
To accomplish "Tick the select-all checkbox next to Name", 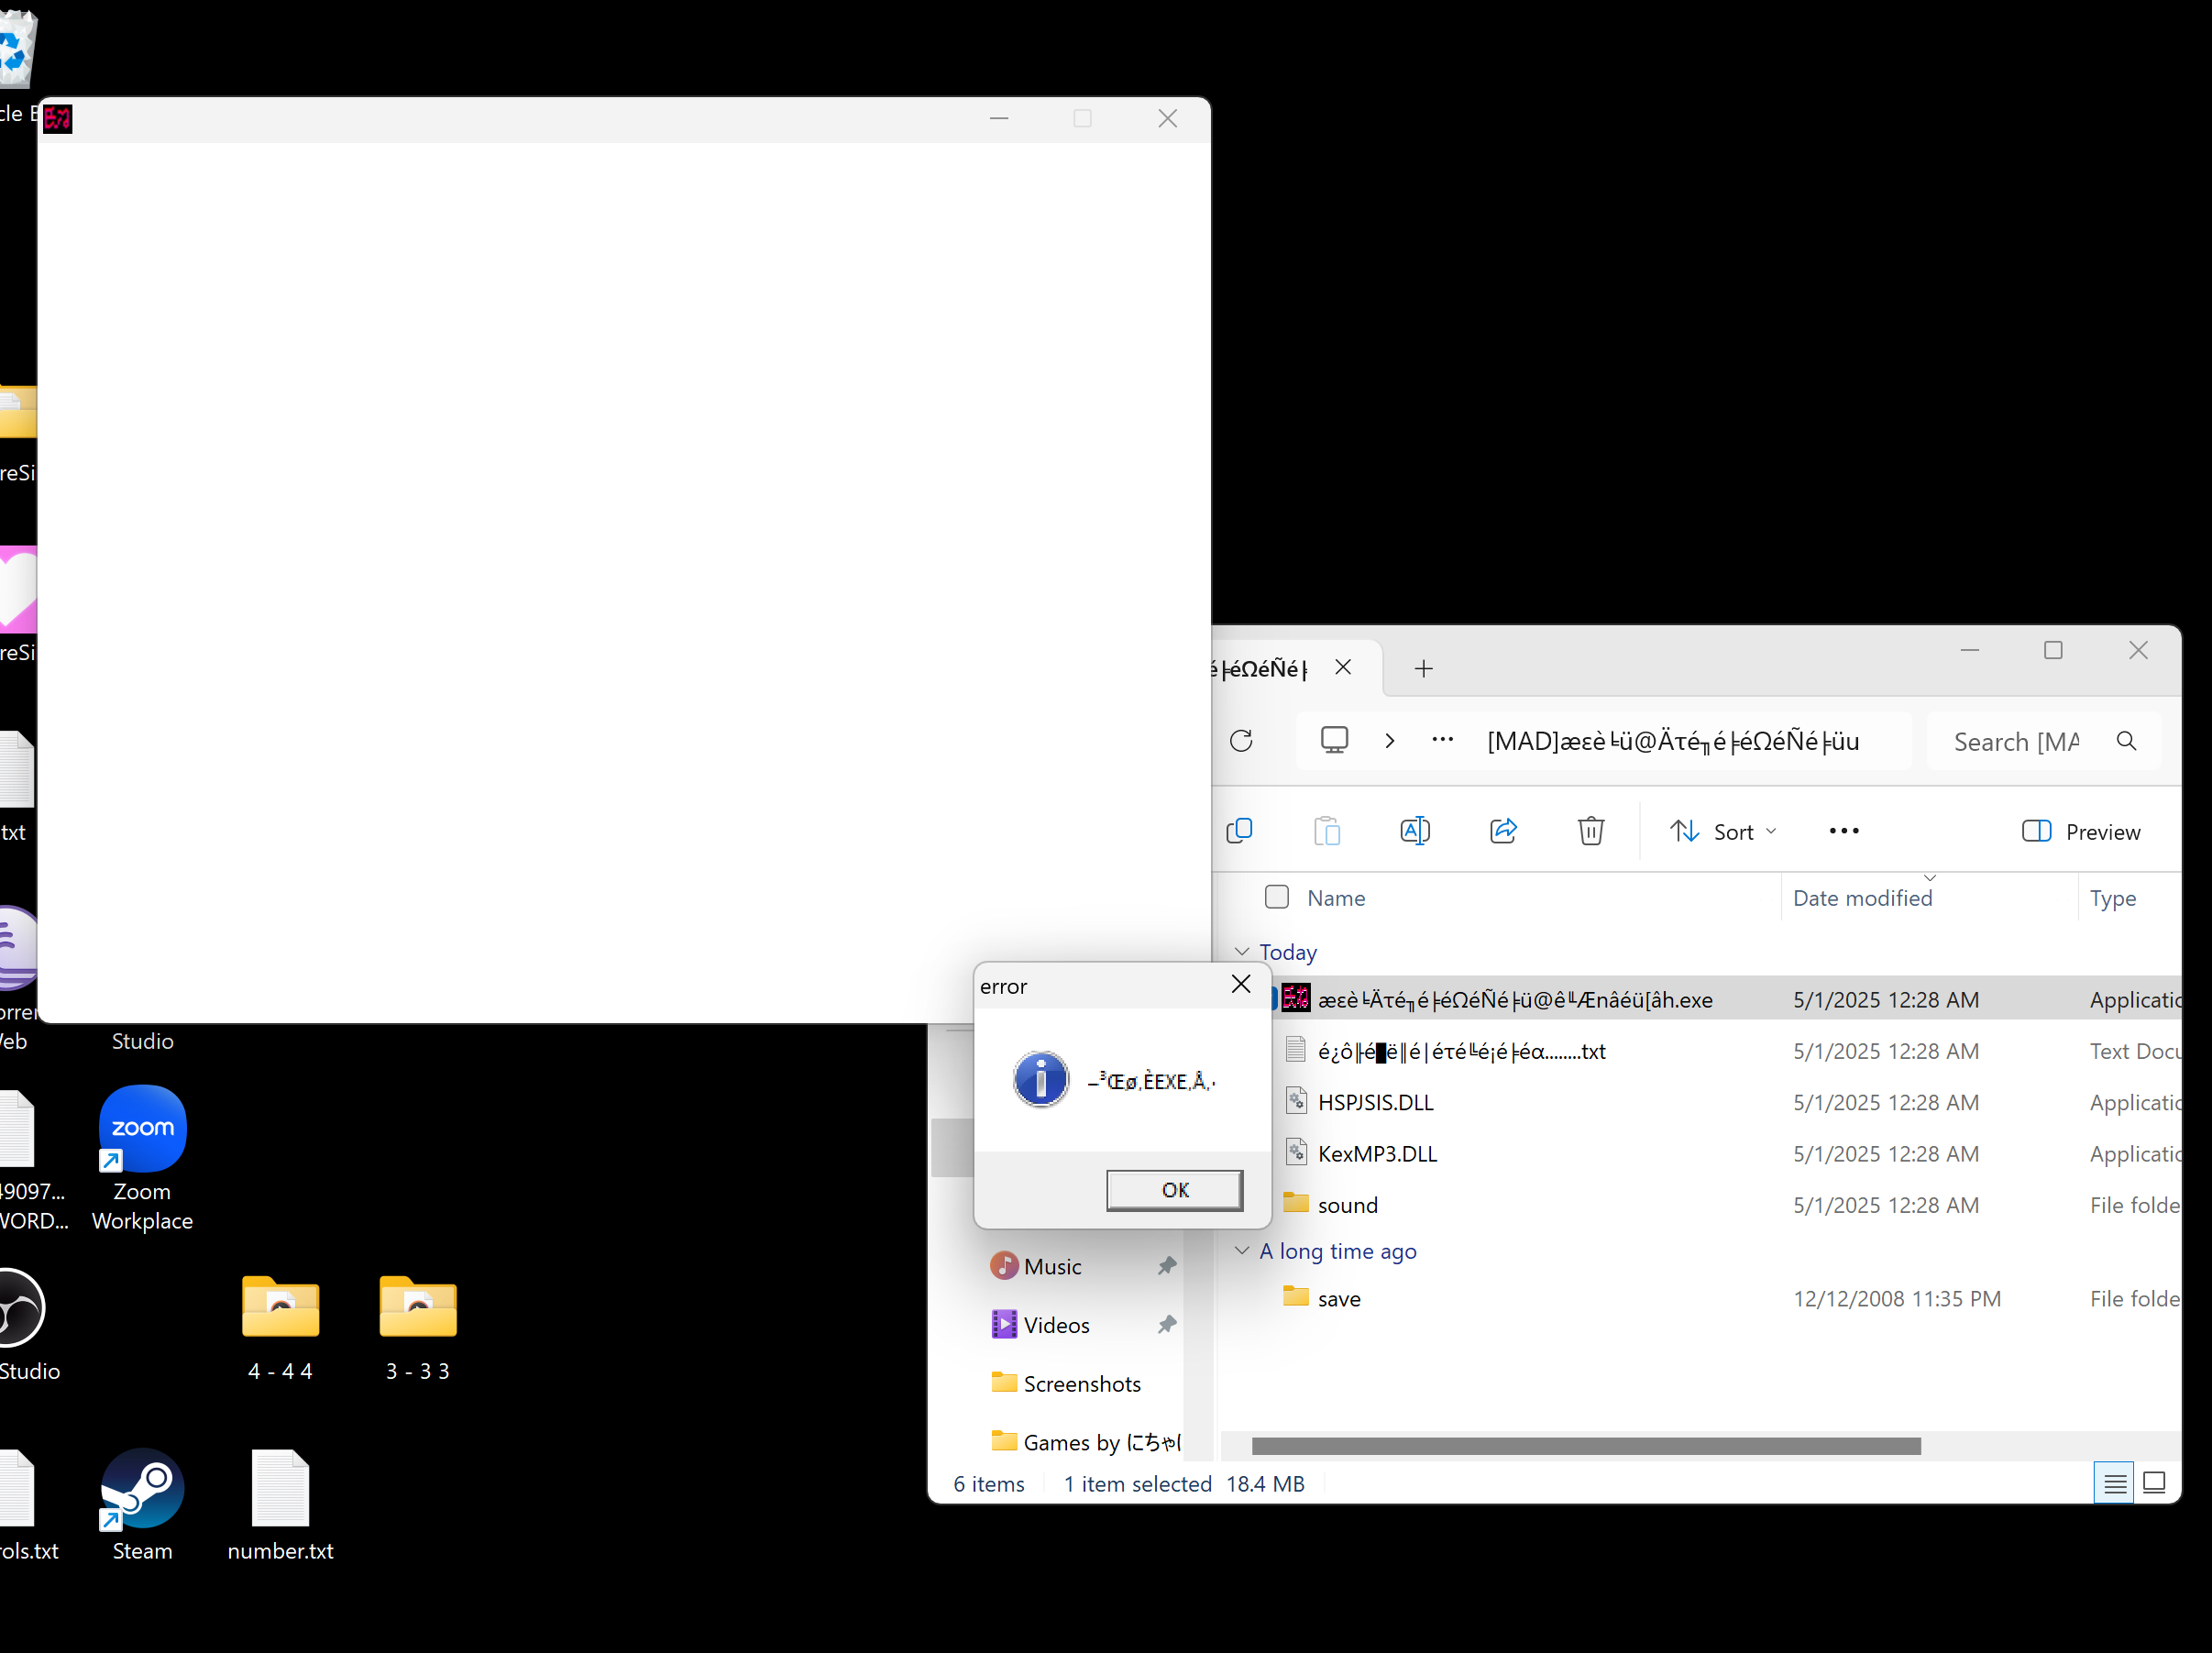I will point(1276,897).
